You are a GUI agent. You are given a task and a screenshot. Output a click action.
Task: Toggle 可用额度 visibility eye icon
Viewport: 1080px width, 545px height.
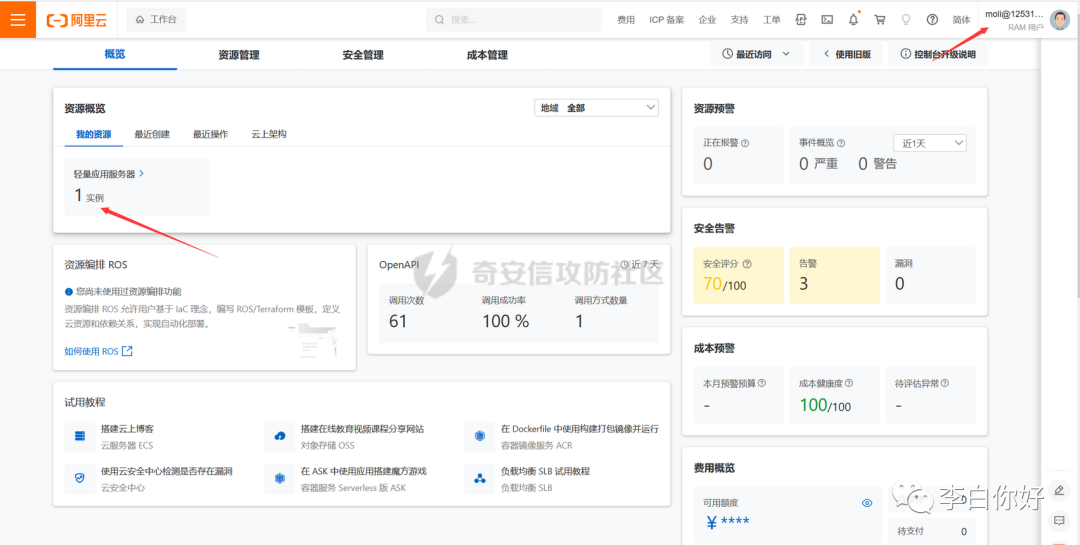867,503
